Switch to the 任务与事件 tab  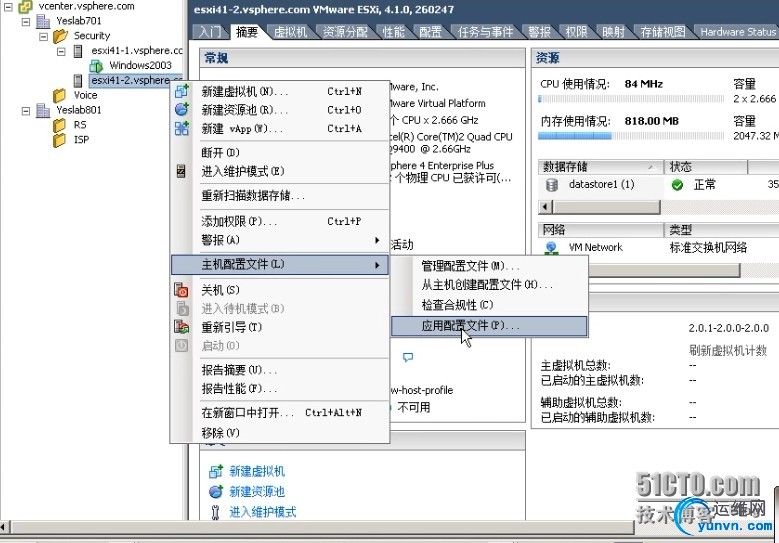(485, 32)
